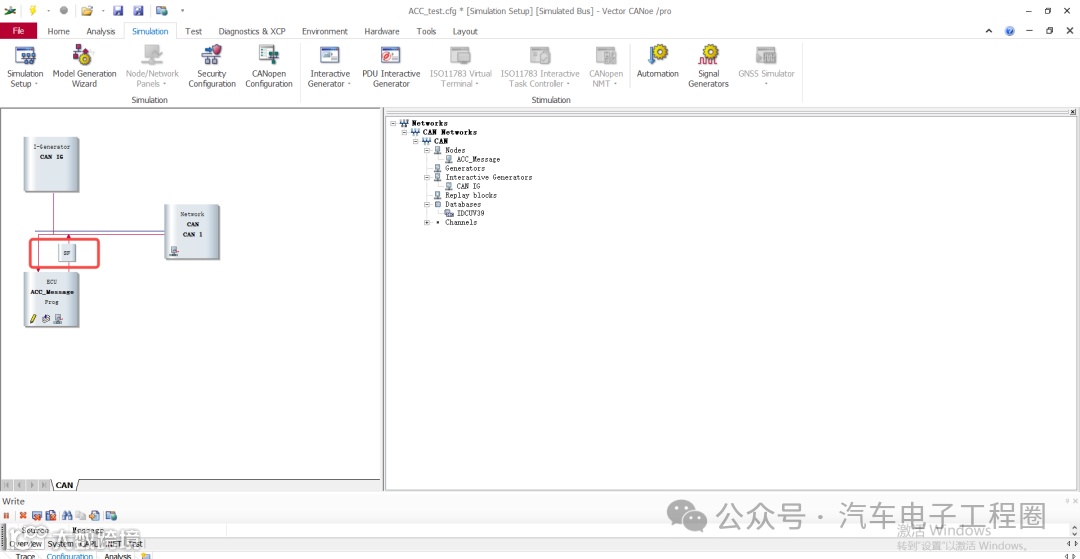Click the Save As floppy icon in the quick access bar
1080x559 pixels.
pyautogui.click(x=138, y=10)
